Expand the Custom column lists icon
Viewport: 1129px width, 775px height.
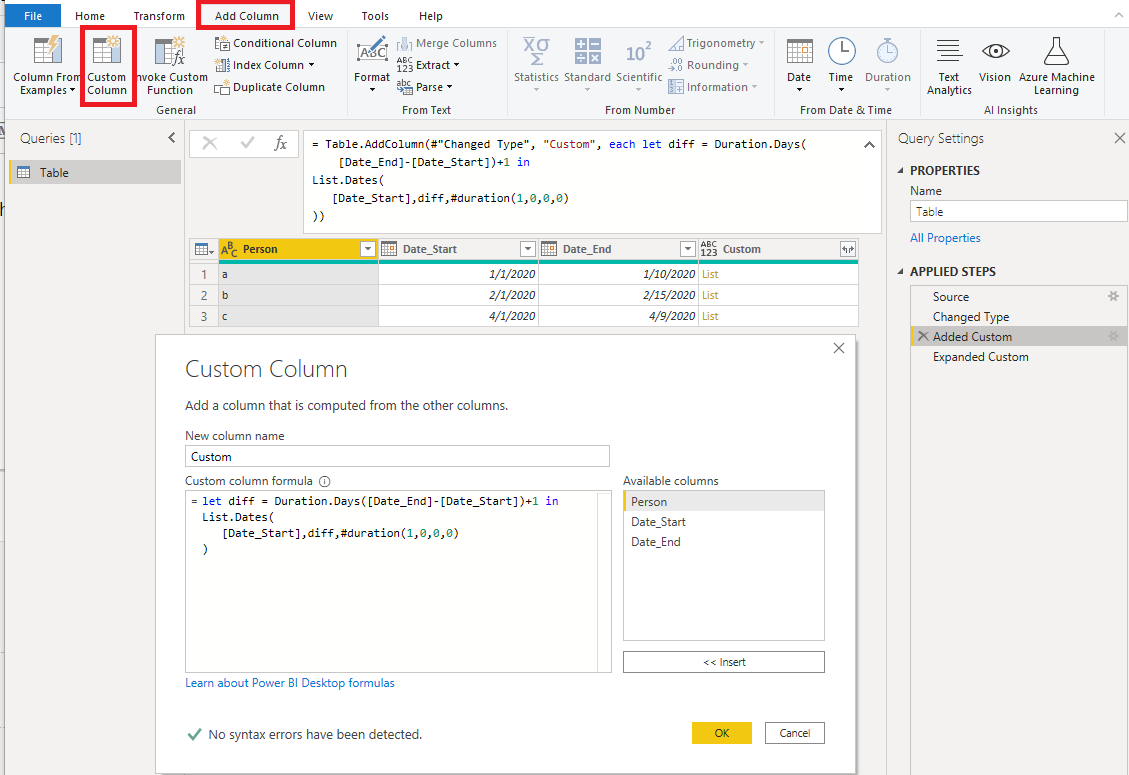pyautogui.click(x=848, y=249)
